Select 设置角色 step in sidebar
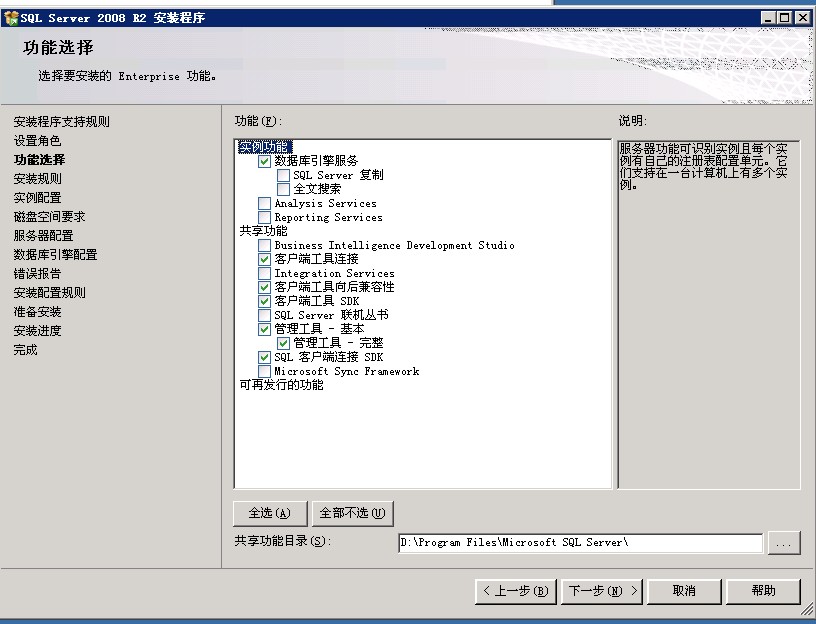The image size is (816, 624). coord(37,141)
